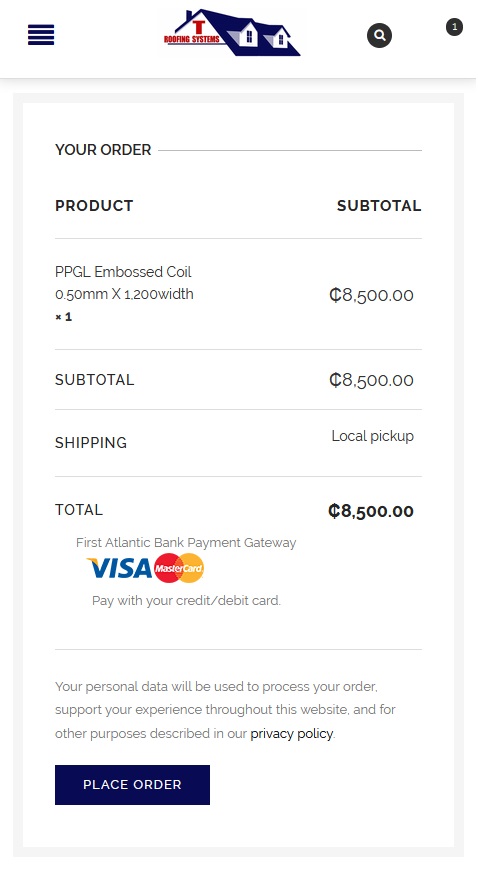Open the hamburger navigation menu
This screenshot has width=478, height=879.
coord(41,35)
